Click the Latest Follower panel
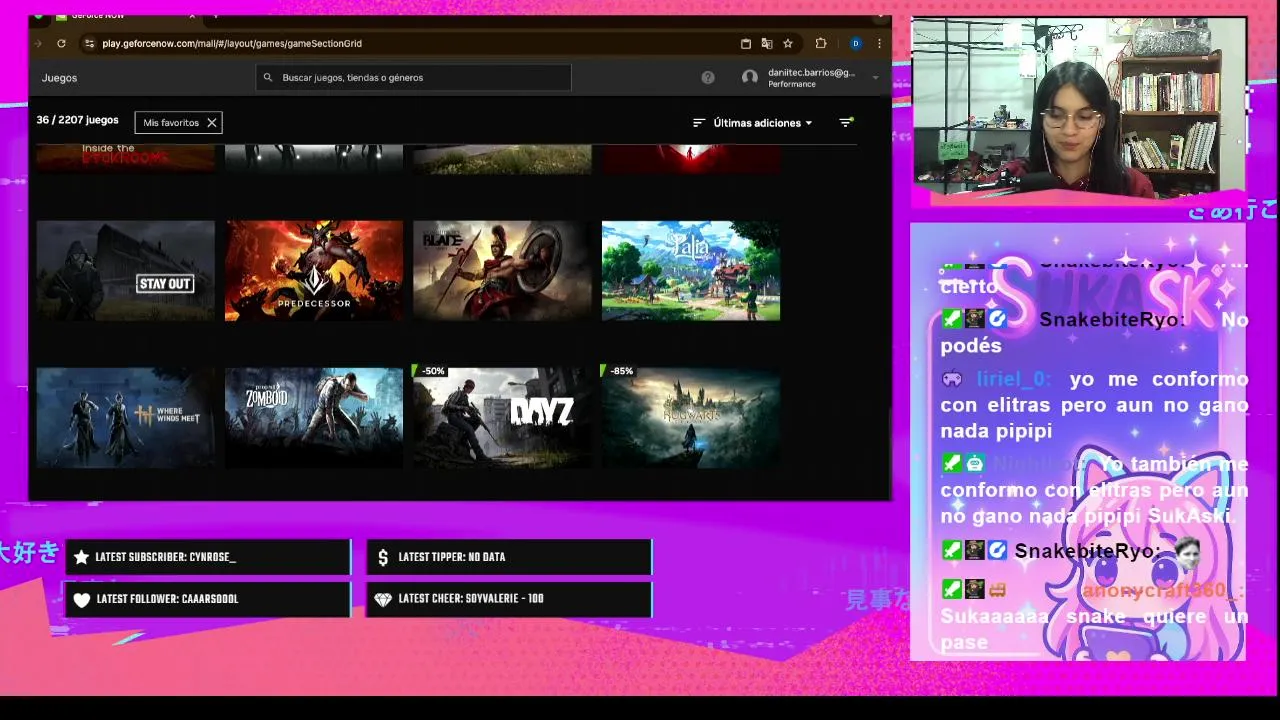1280x720 pixels. coord(208,599)
